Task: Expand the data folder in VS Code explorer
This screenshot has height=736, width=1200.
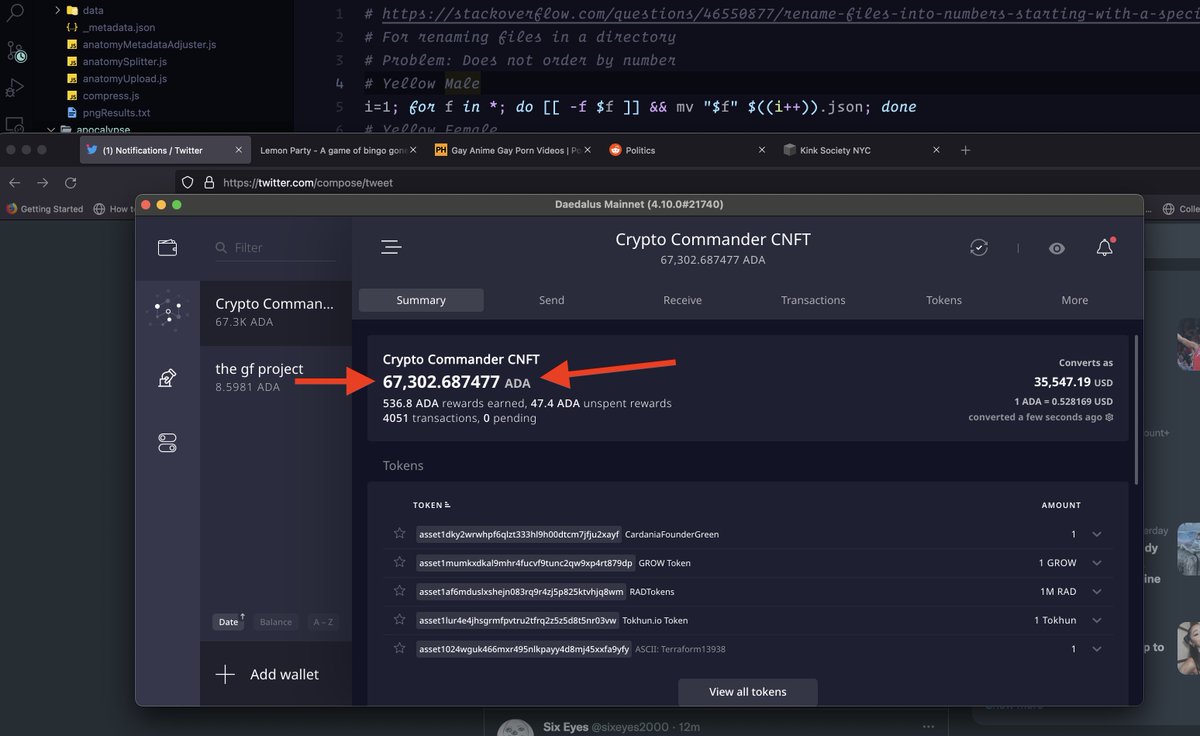Action: [58, 10]
